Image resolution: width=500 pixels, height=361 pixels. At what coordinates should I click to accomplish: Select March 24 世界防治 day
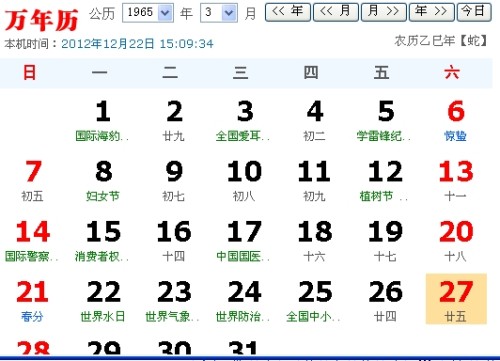244,302
